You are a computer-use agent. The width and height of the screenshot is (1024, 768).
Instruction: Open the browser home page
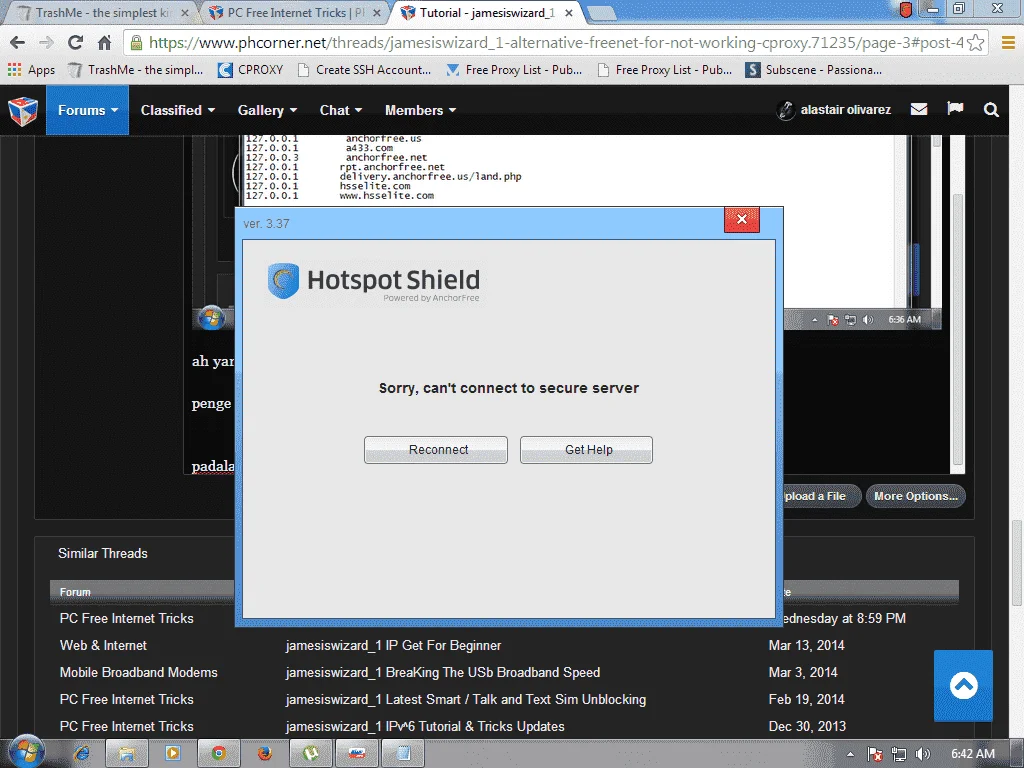click(x=104, y=42)
